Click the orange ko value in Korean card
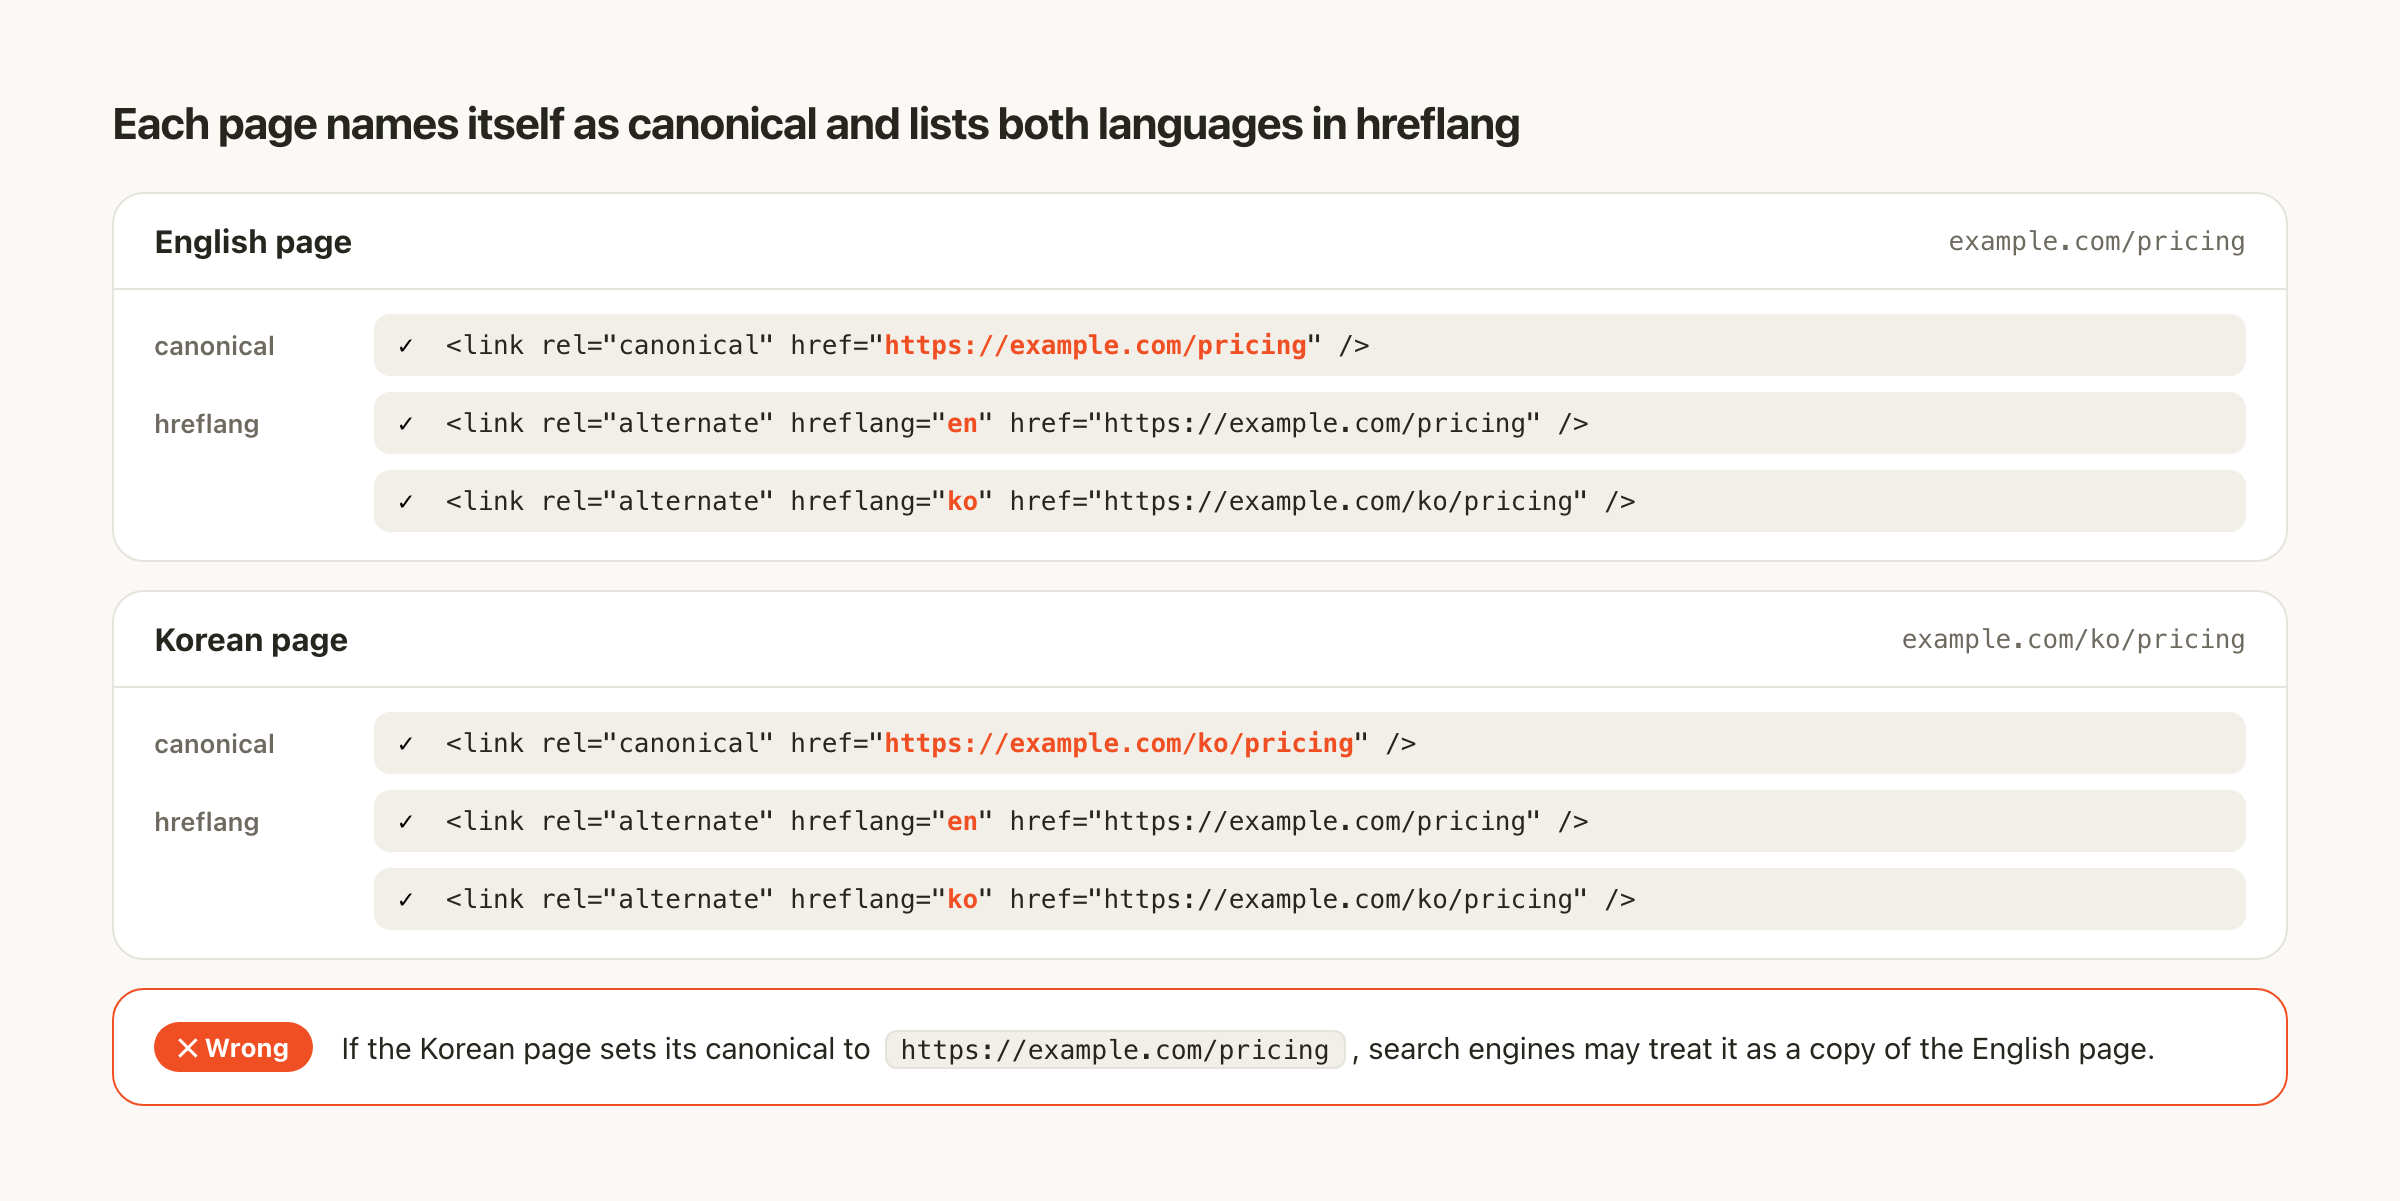 point(962,900)
